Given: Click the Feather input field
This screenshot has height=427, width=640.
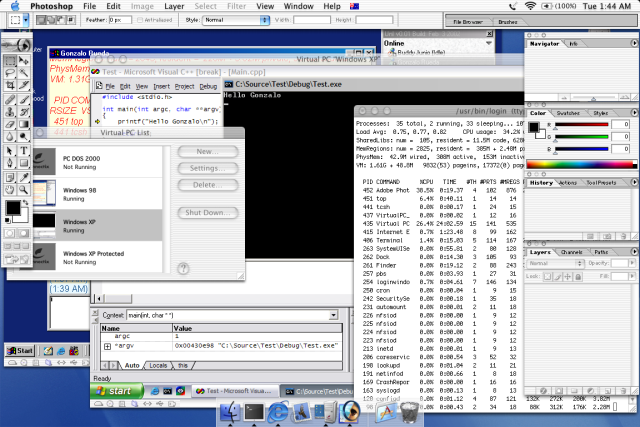Looking at the screenshot, I should pos(120,20).
